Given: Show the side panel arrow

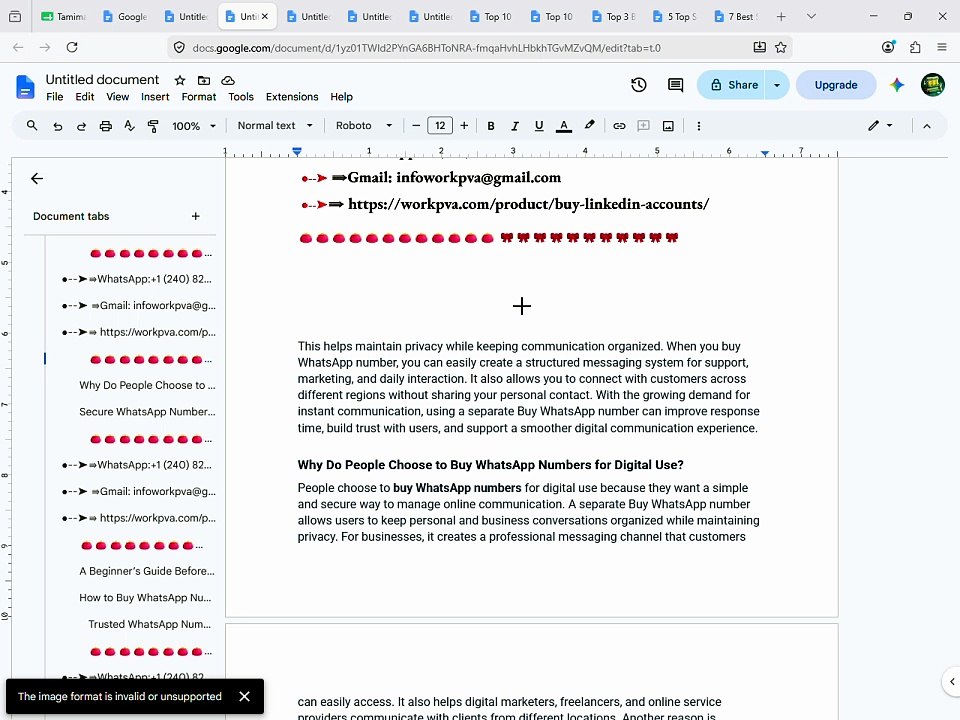Looking at the screenshot, I should pyautogui.click(x=951, y=681).
